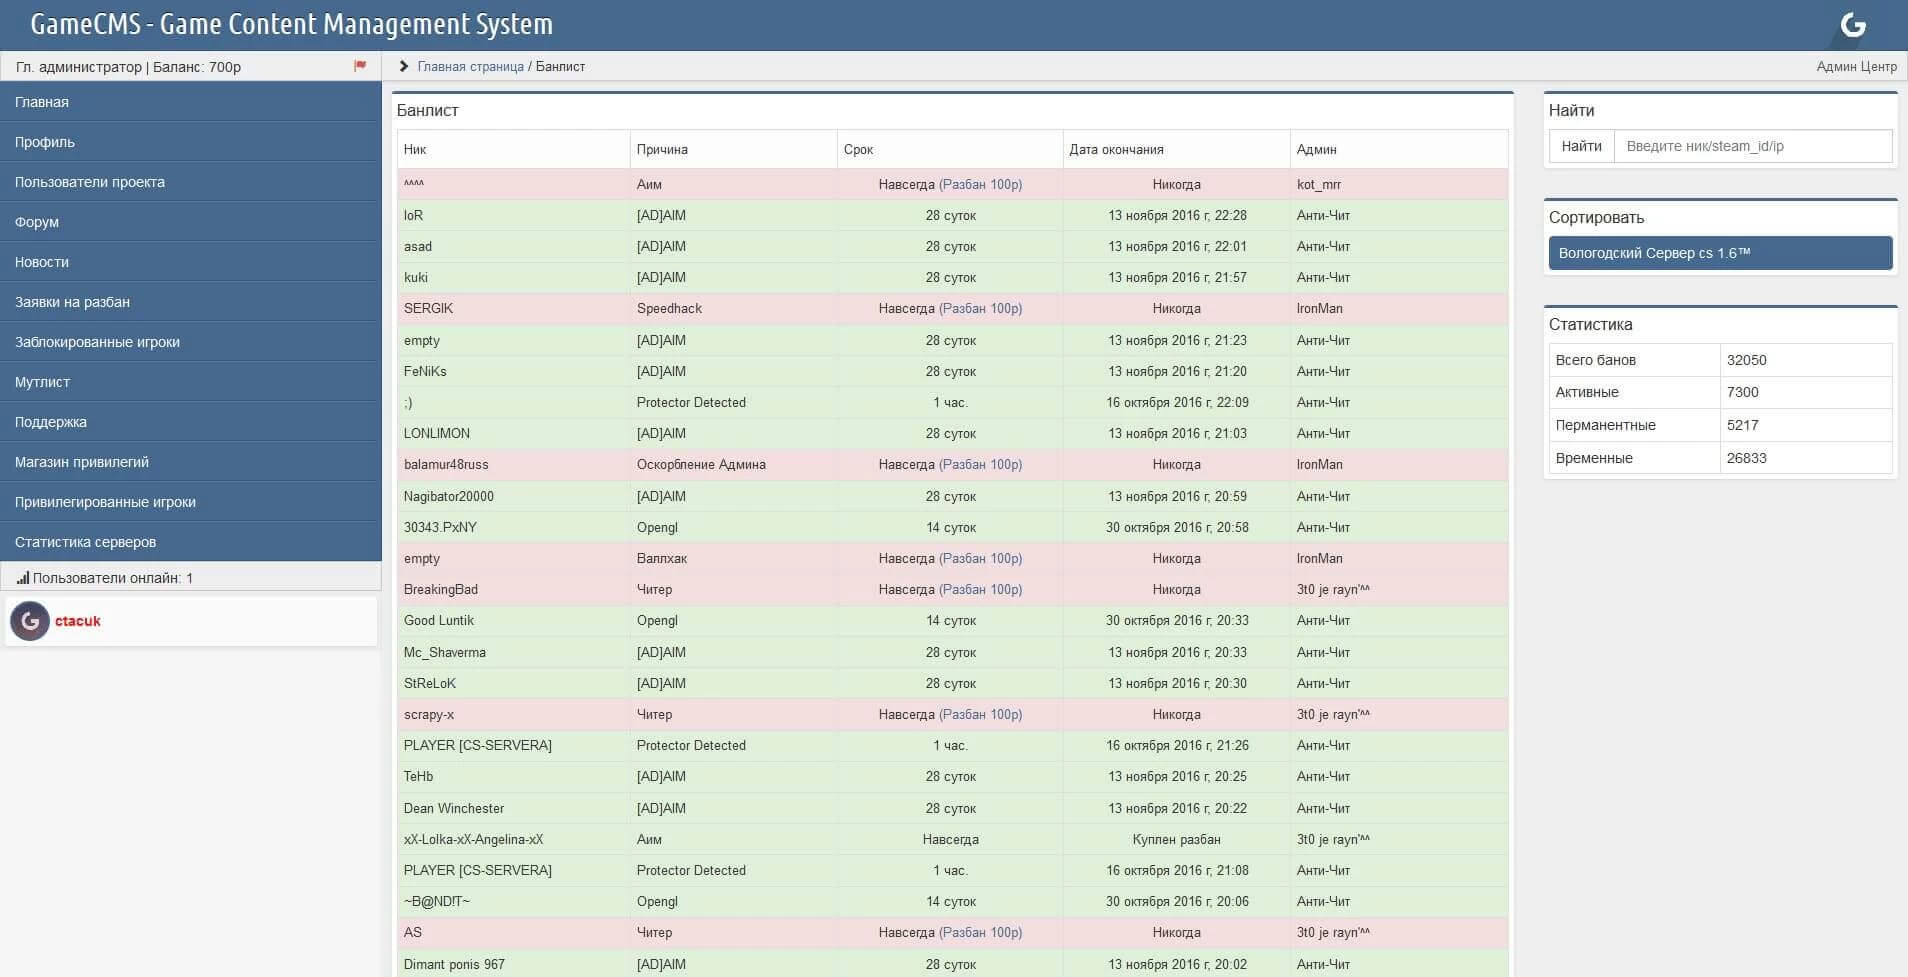Viewport: 1908px width, 977px height.
Task: Click Разбан 100р link for SERGIK
Action: pos(980,309)
